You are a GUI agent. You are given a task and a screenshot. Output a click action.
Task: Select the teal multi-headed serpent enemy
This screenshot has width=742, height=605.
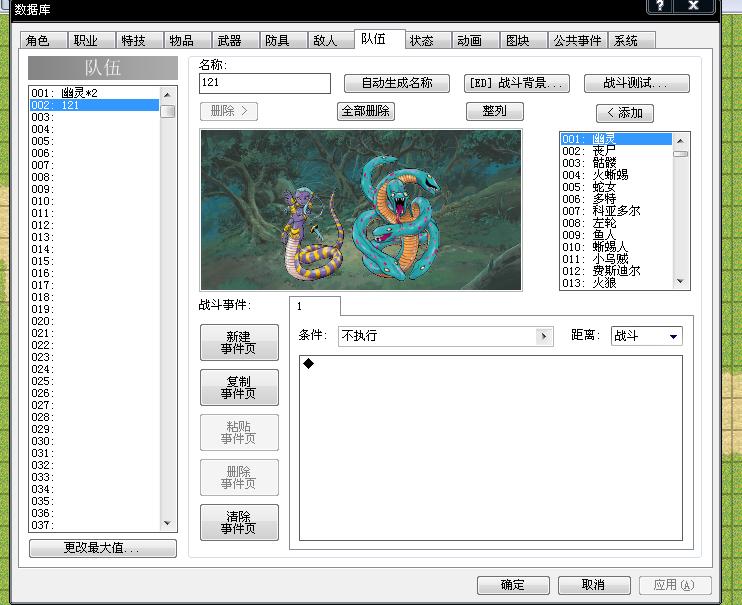397,218
